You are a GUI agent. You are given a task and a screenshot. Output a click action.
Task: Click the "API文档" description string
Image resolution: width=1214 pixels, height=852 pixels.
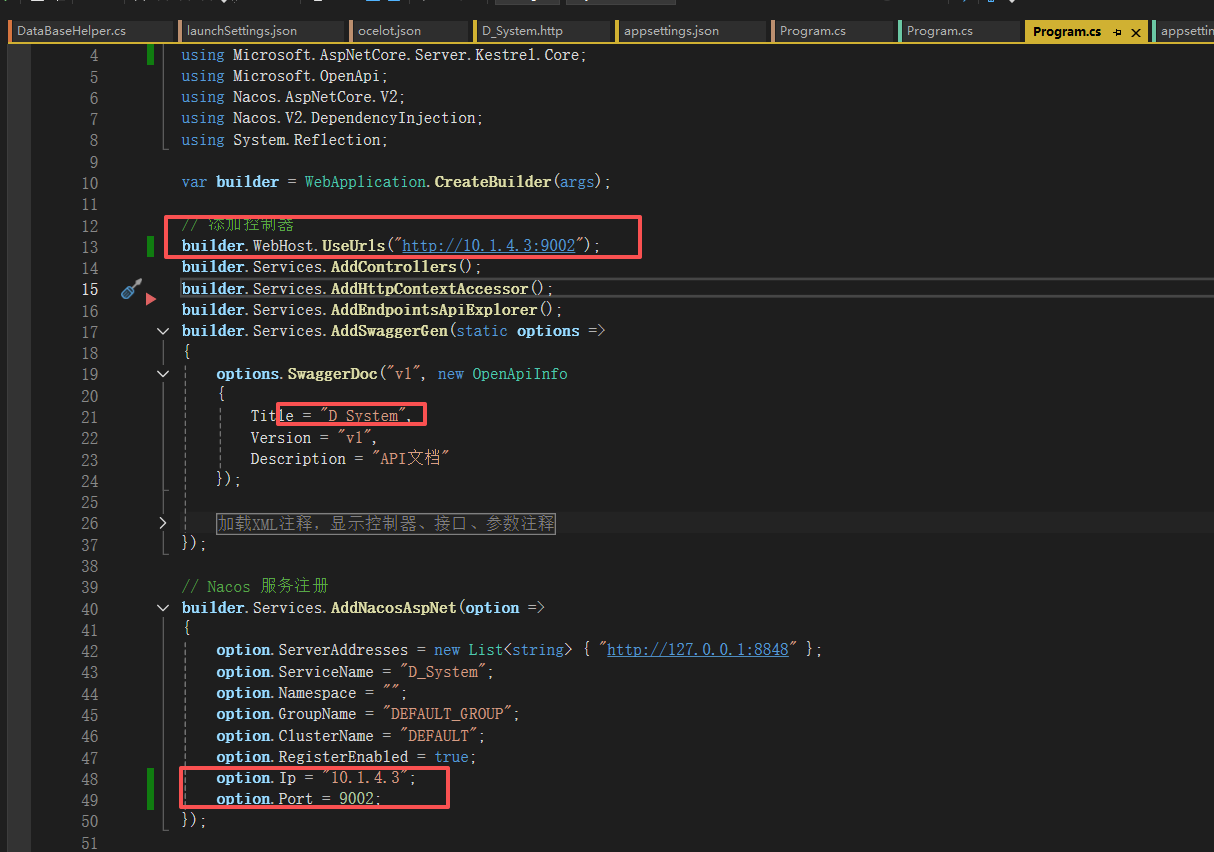point(411,459)
